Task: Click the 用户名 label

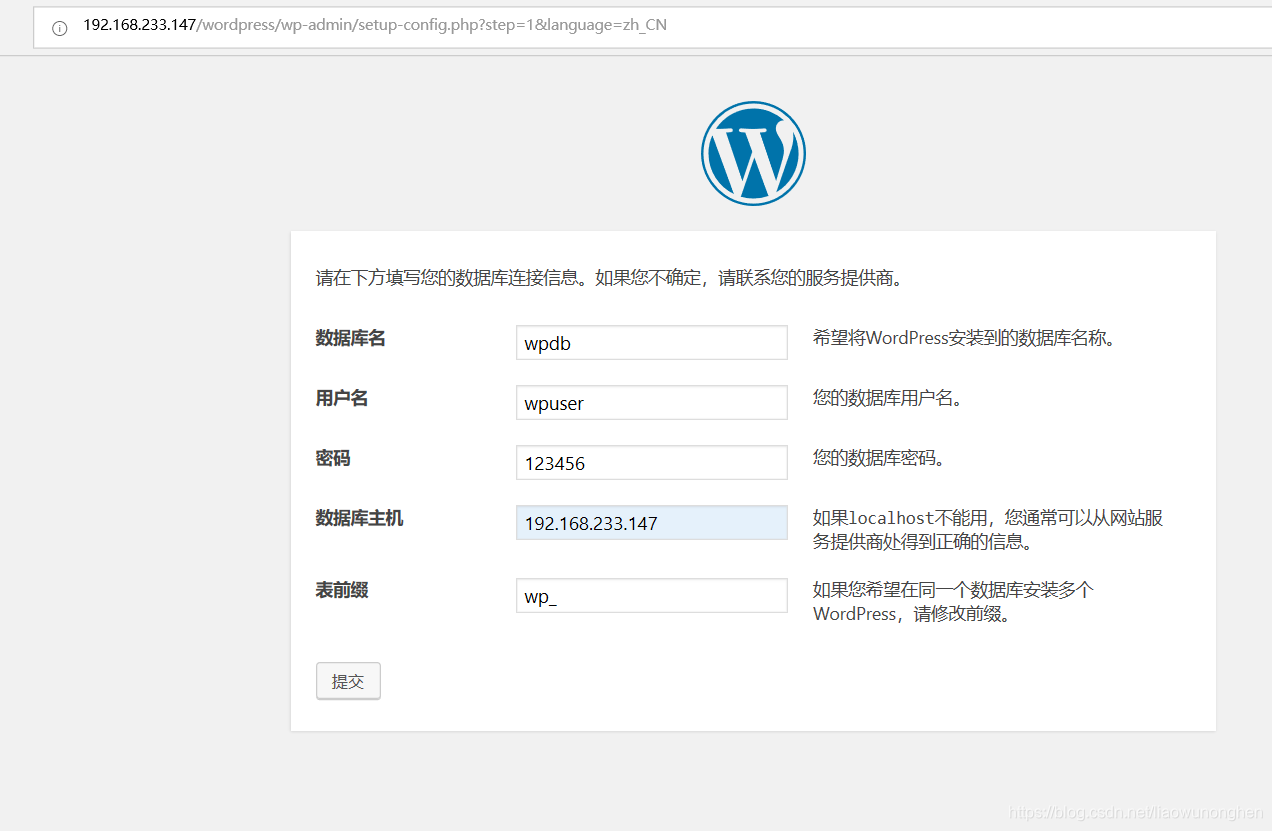Action: (x=342, y=398)
